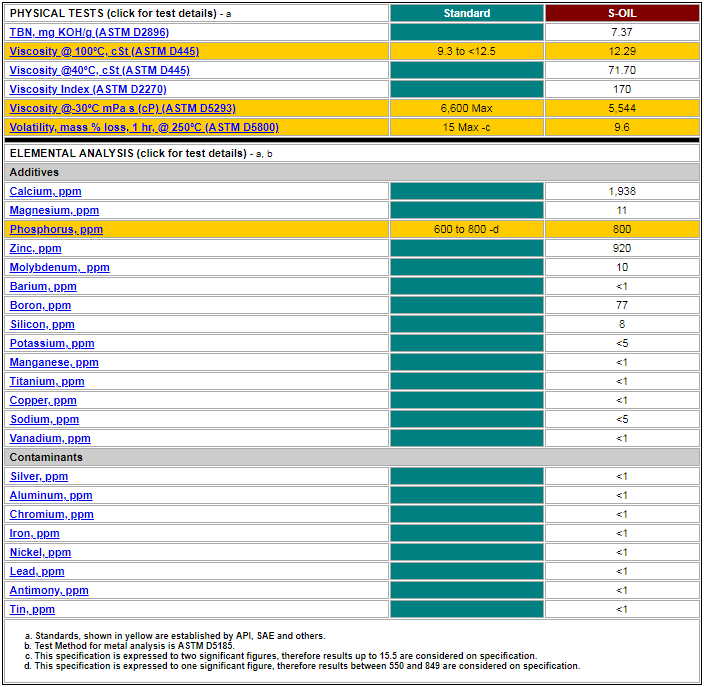Click the Lead, ppm link
Viewport: 704px width, 687px height.
point(37,571)
